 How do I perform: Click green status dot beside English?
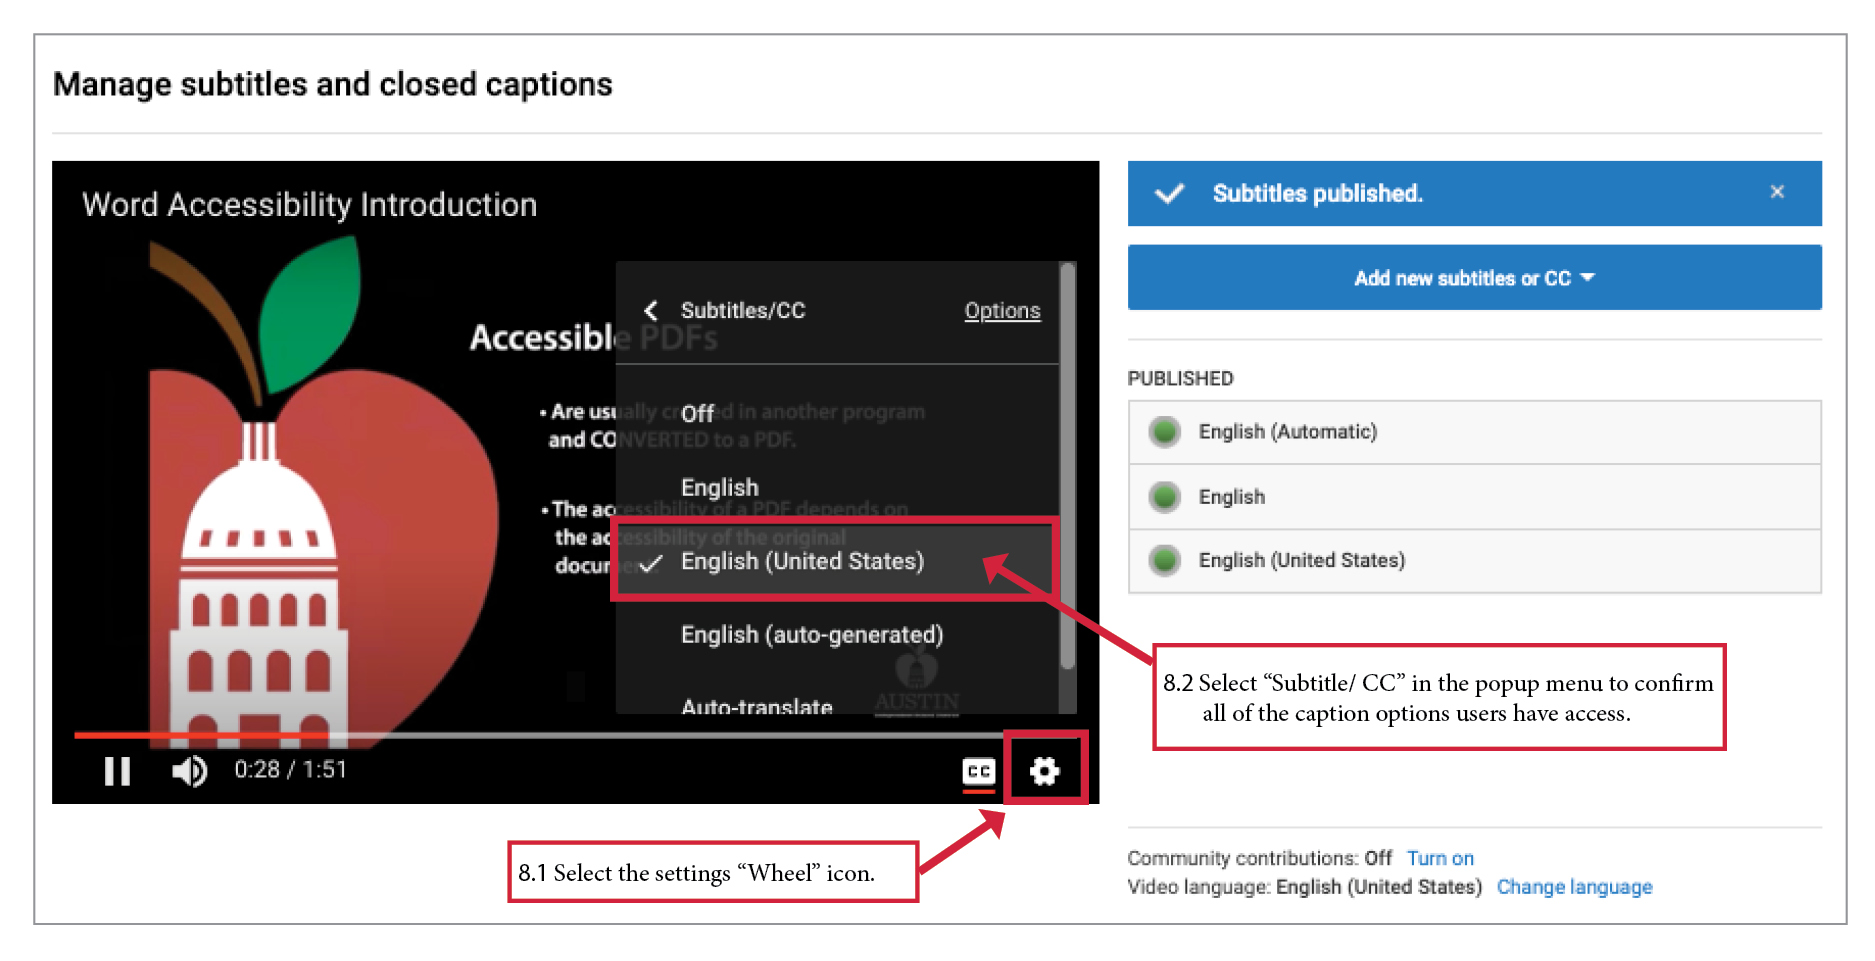(x=1164, y=497)
